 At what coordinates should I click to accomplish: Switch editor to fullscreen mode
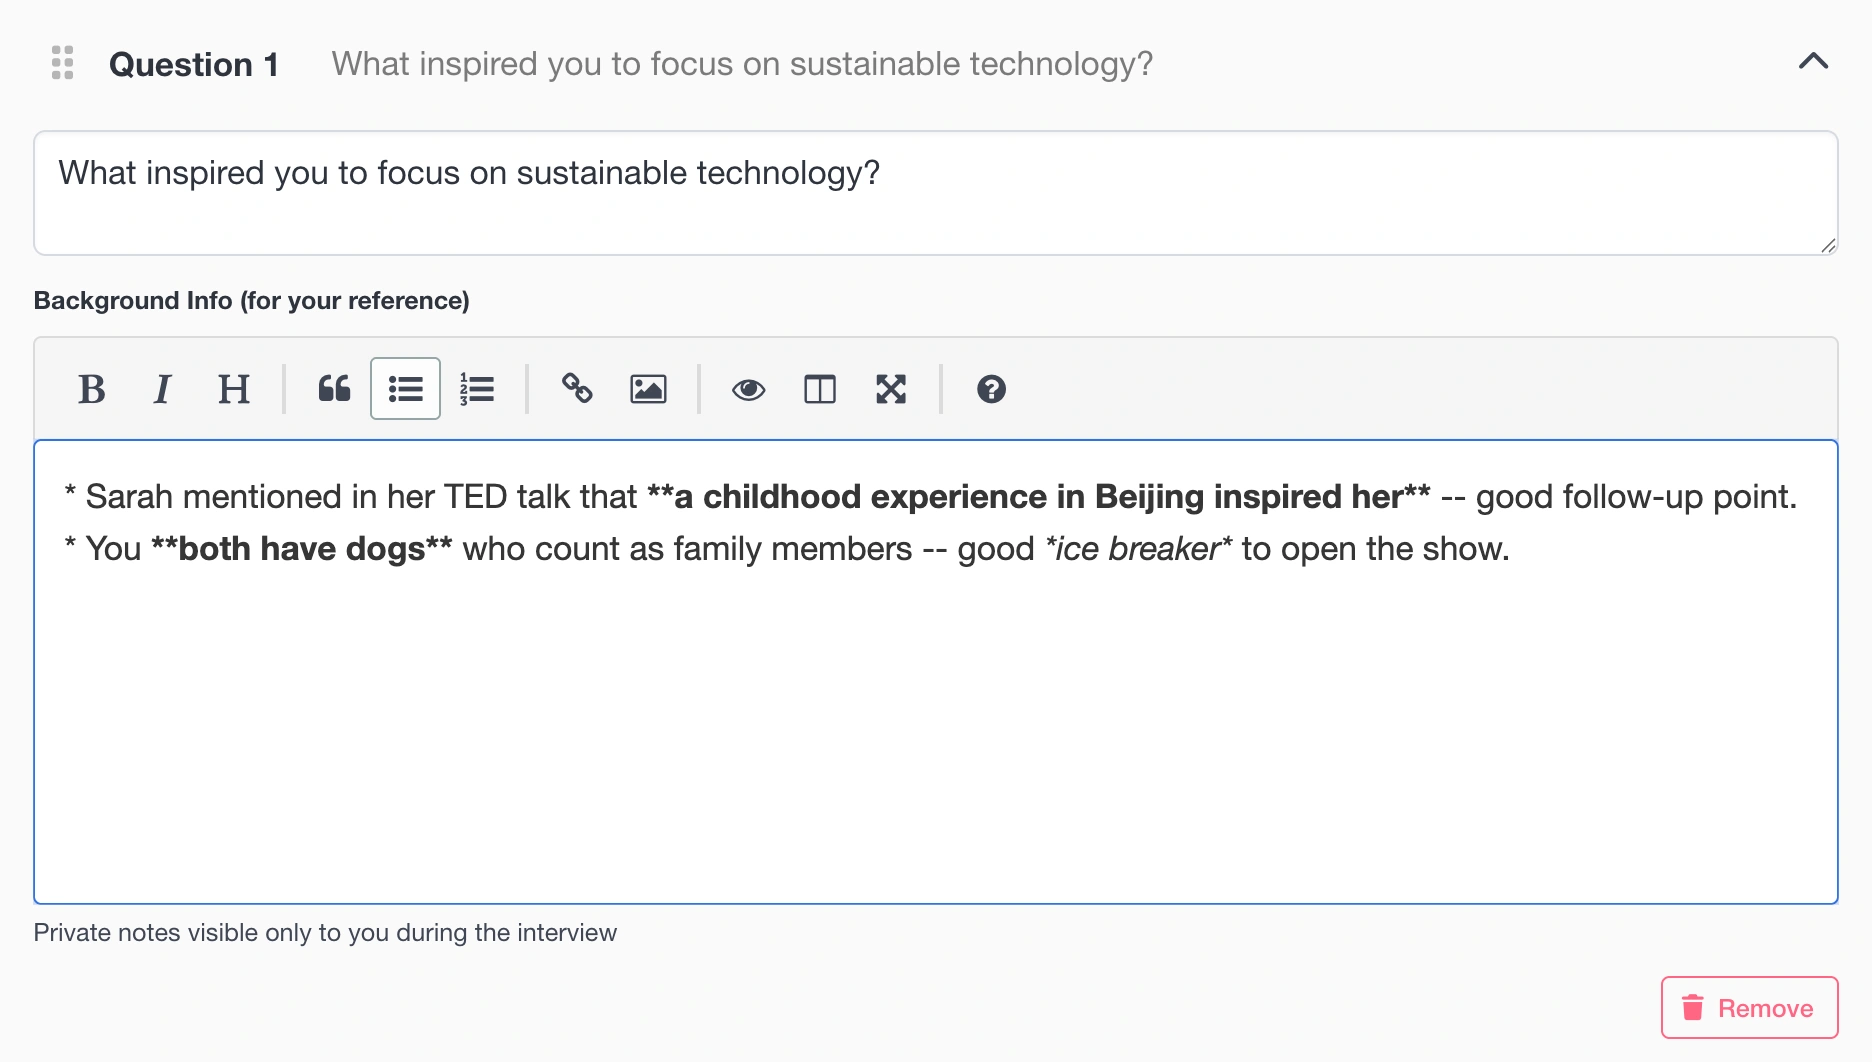tap(891, 389)
